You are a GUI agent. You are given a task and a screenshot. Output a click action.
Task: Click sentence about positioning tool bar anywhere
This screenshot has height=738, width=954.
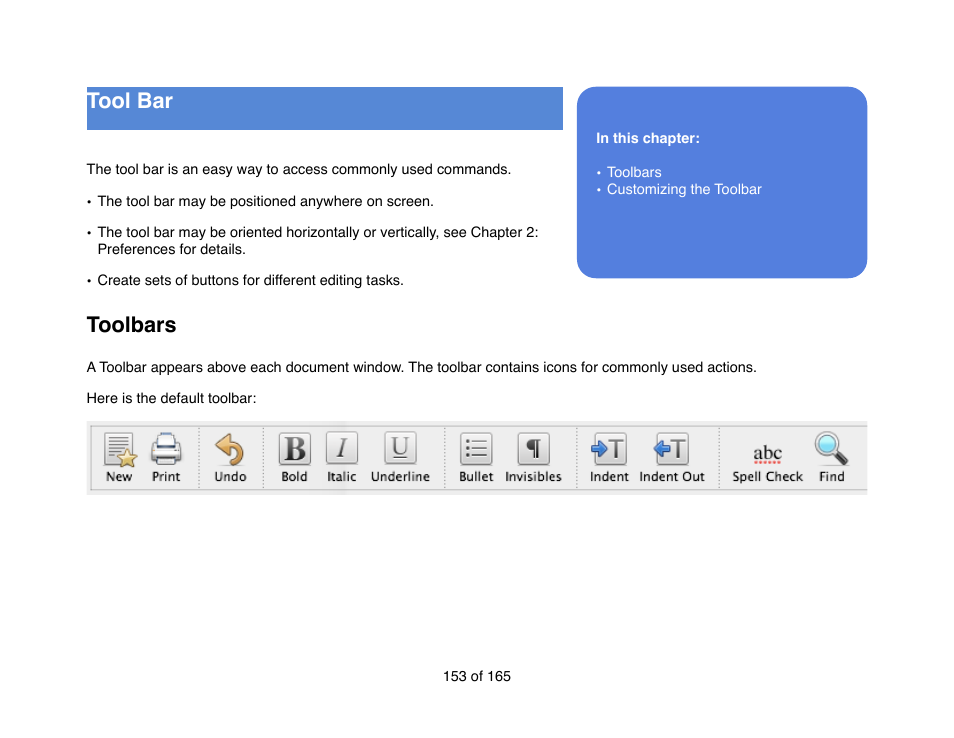click(265, 201)
